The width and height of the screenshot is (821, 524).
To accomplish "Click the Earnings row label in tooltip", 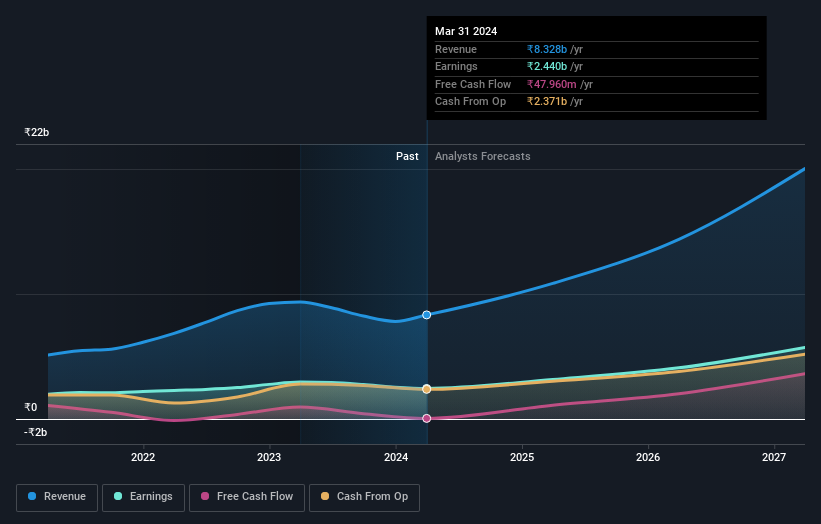I will coord(456,66).
